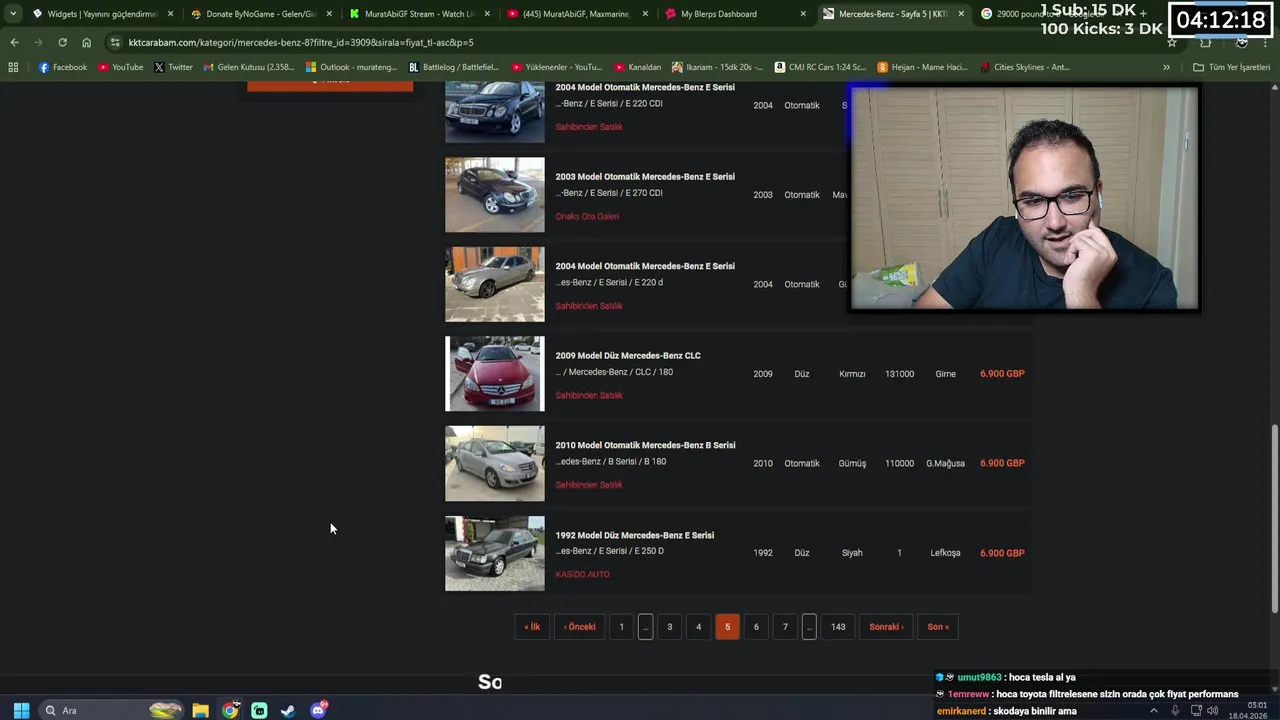Open File Explorer from the taskbar

[x=200, y=710]
